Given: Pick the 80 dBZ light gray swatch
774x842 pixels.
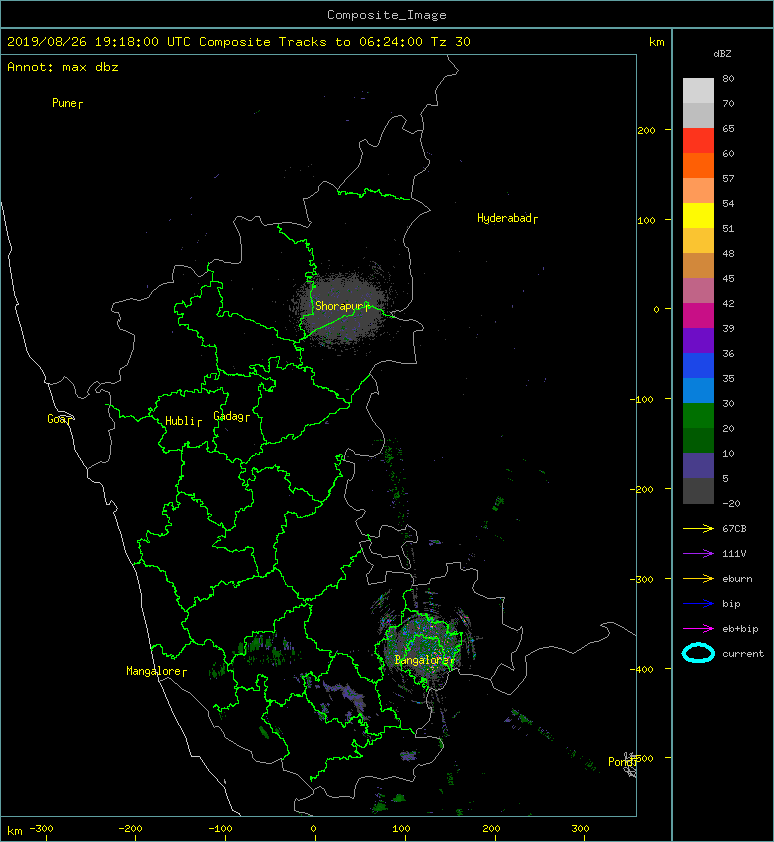Looking at the screenshot, I should pos(698,90).
